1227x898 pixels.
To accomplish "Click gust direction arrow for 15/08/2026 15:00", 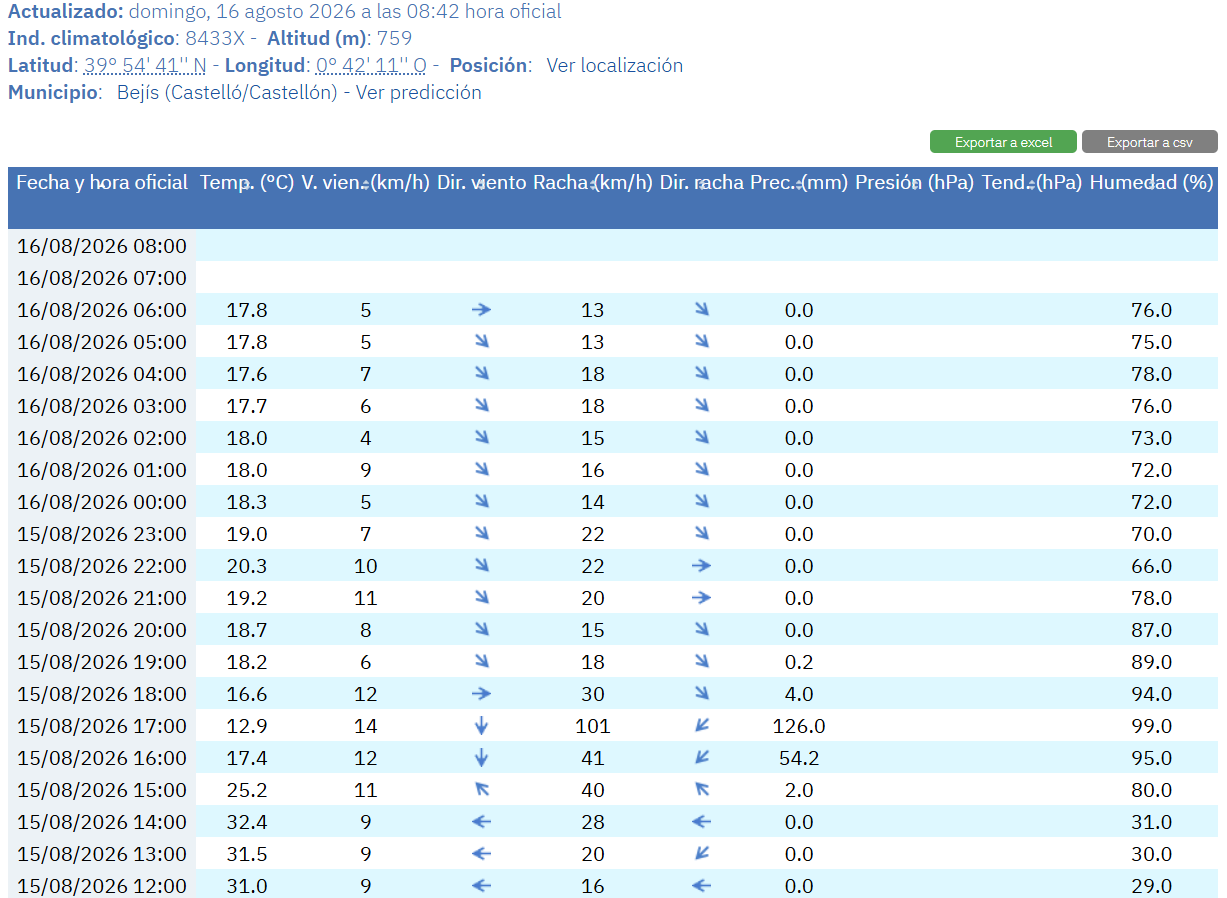I will click(701, 790).
